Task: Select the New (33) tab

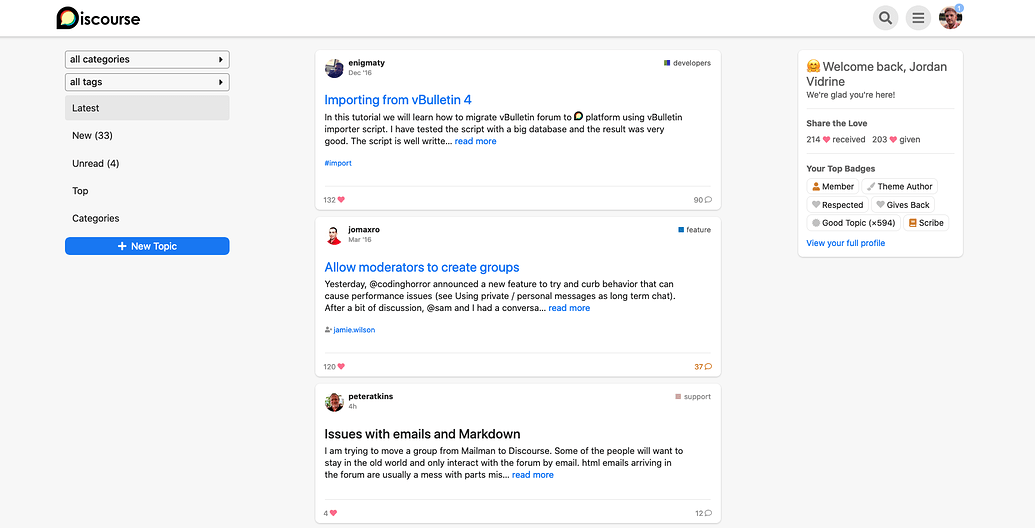Action: point(92,136)
